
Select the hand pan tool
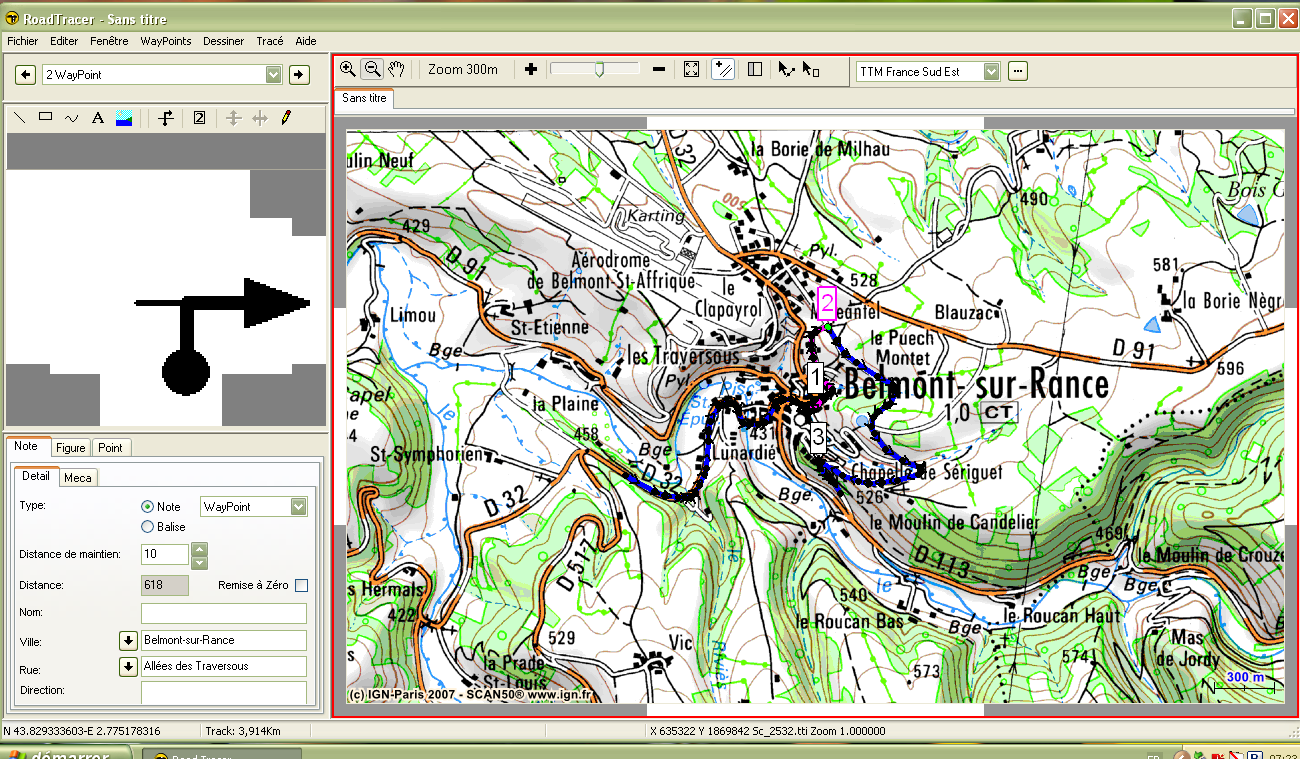coord(397,69)
